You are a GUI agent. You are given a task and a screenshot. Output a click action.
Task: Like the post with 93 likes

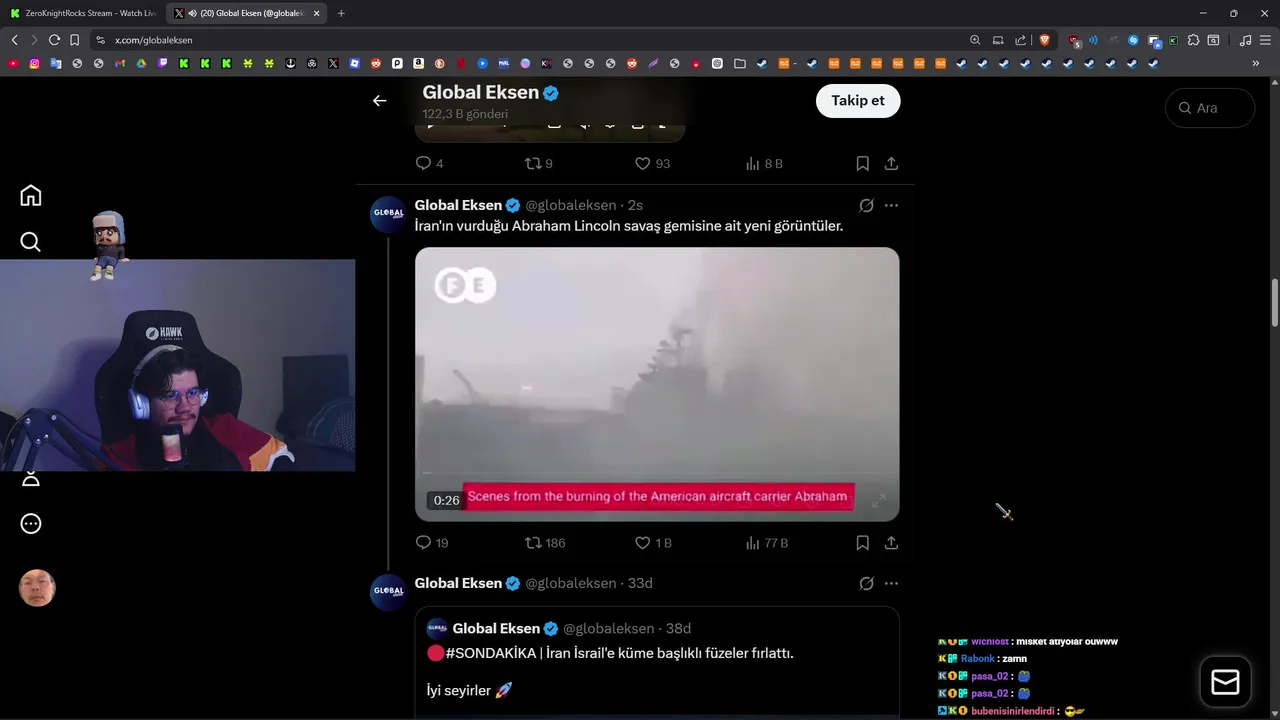tap(652, 163)
